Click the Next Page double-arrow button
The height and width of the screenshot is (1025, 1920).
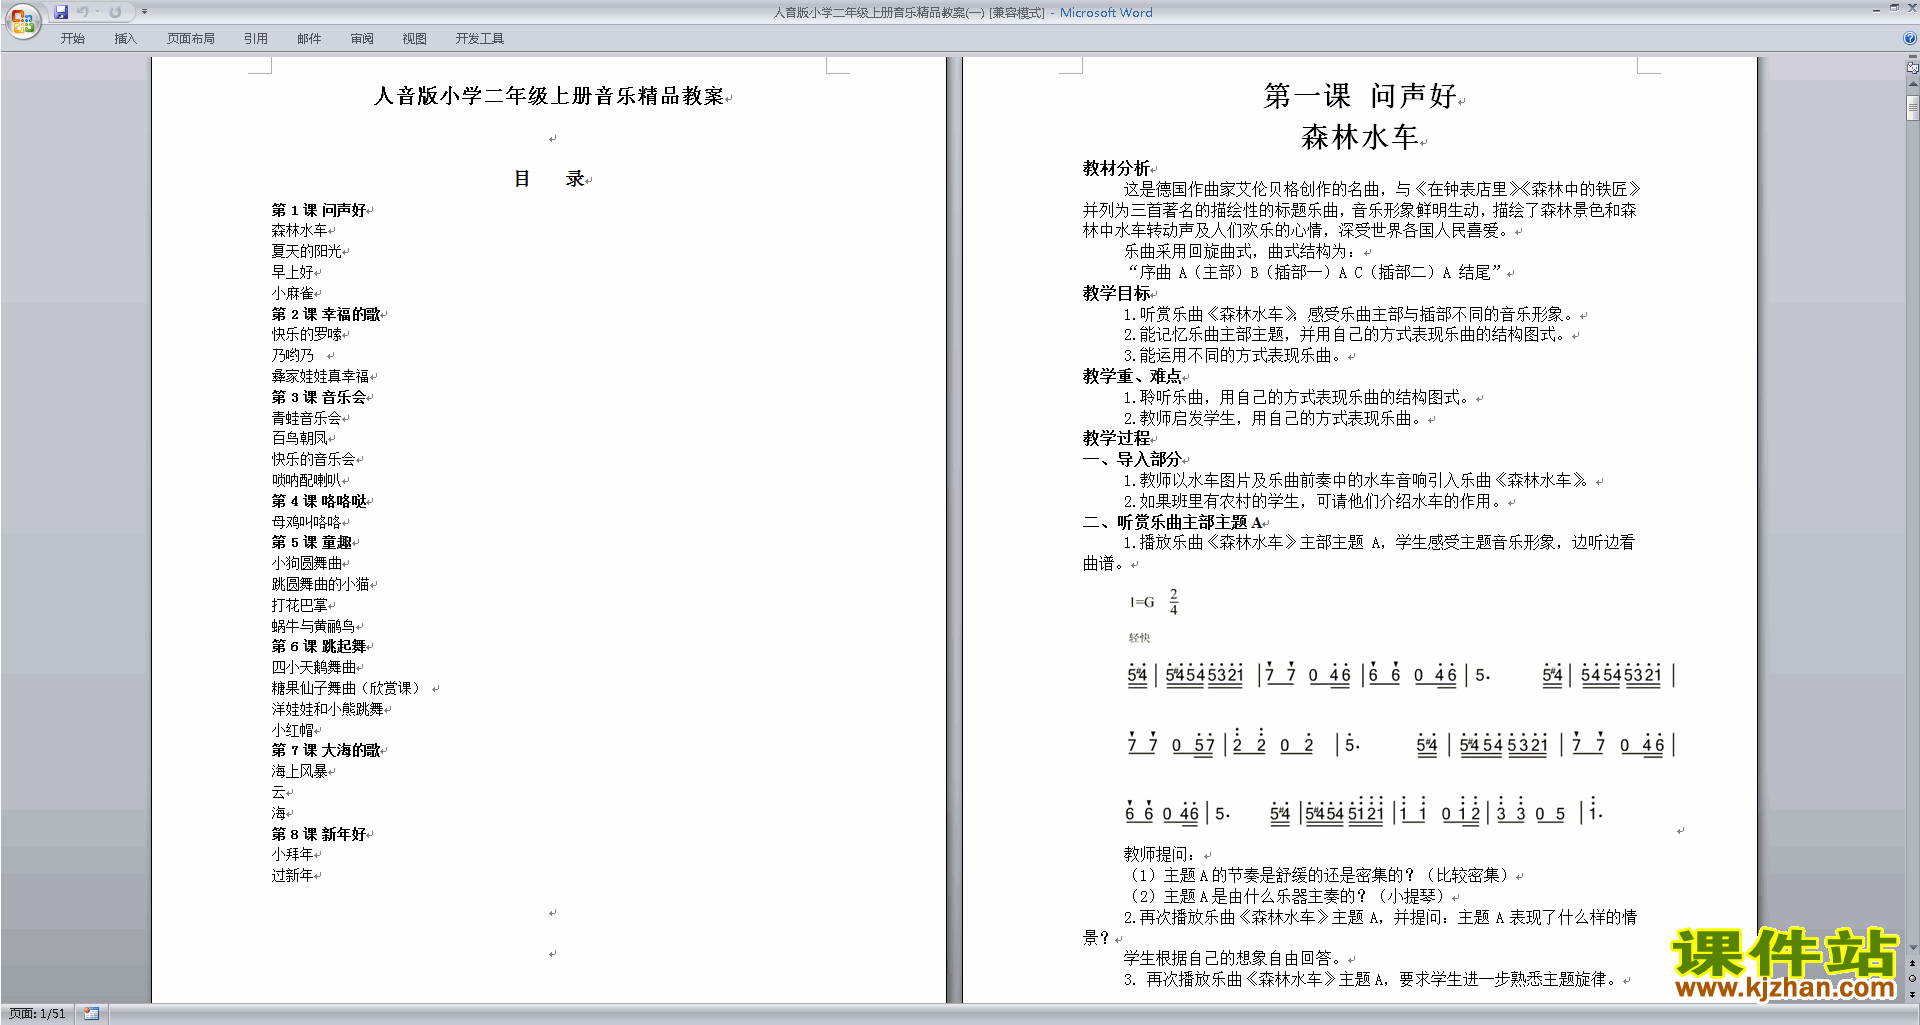pos(1912,995)
